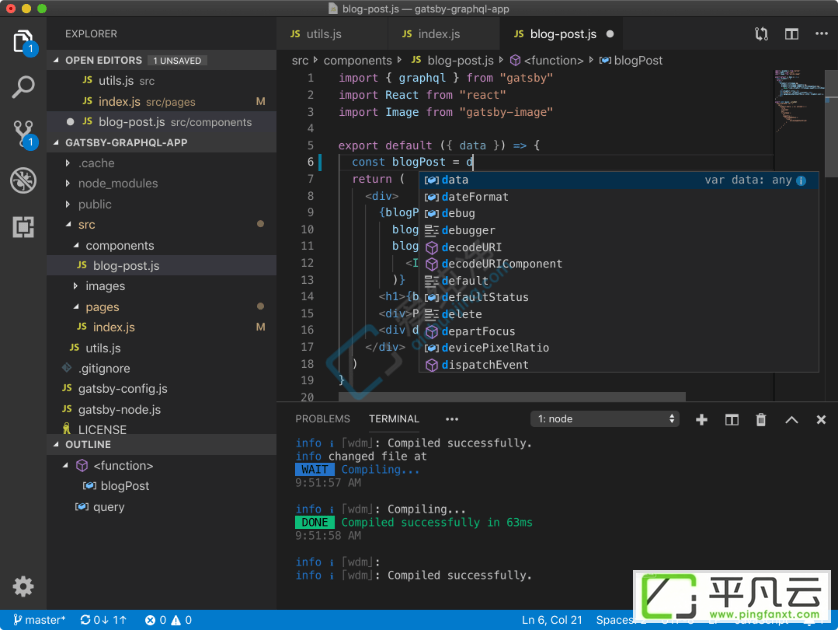Open utils.js src in open editors list
This screenshot has width=838, height=630.
[161, 81]
